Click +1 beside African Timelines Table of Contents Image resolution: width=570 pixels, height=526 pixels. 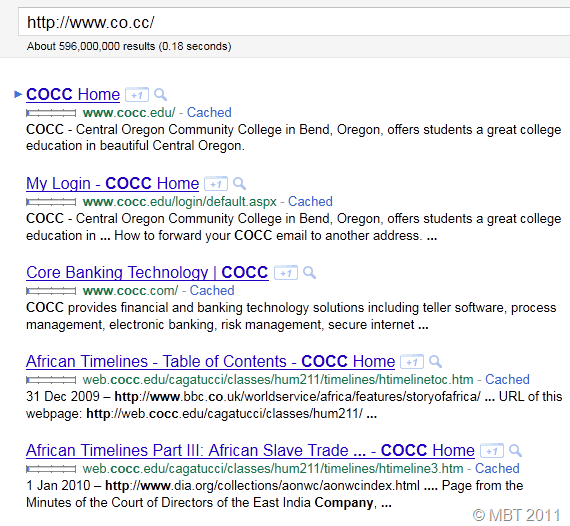(x=412, y=362)
